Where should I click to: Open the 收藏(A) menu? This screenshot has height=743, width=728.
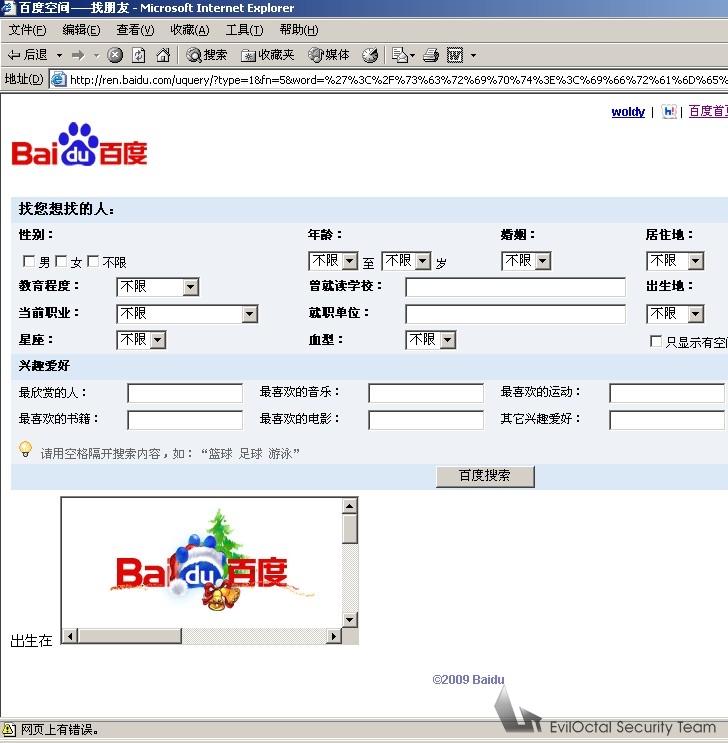point(190,30)
